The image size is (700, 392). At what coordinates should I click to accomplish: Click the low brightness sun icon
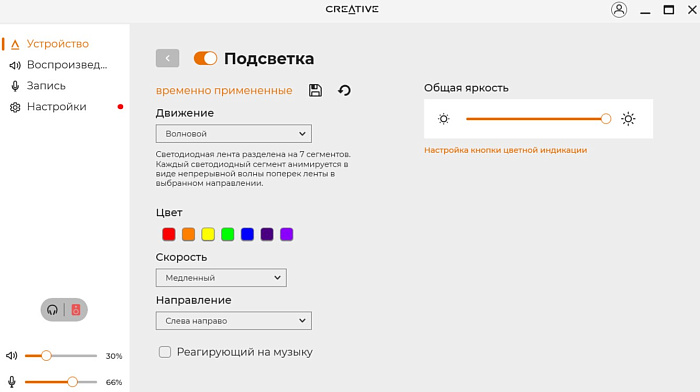[443, 119]
